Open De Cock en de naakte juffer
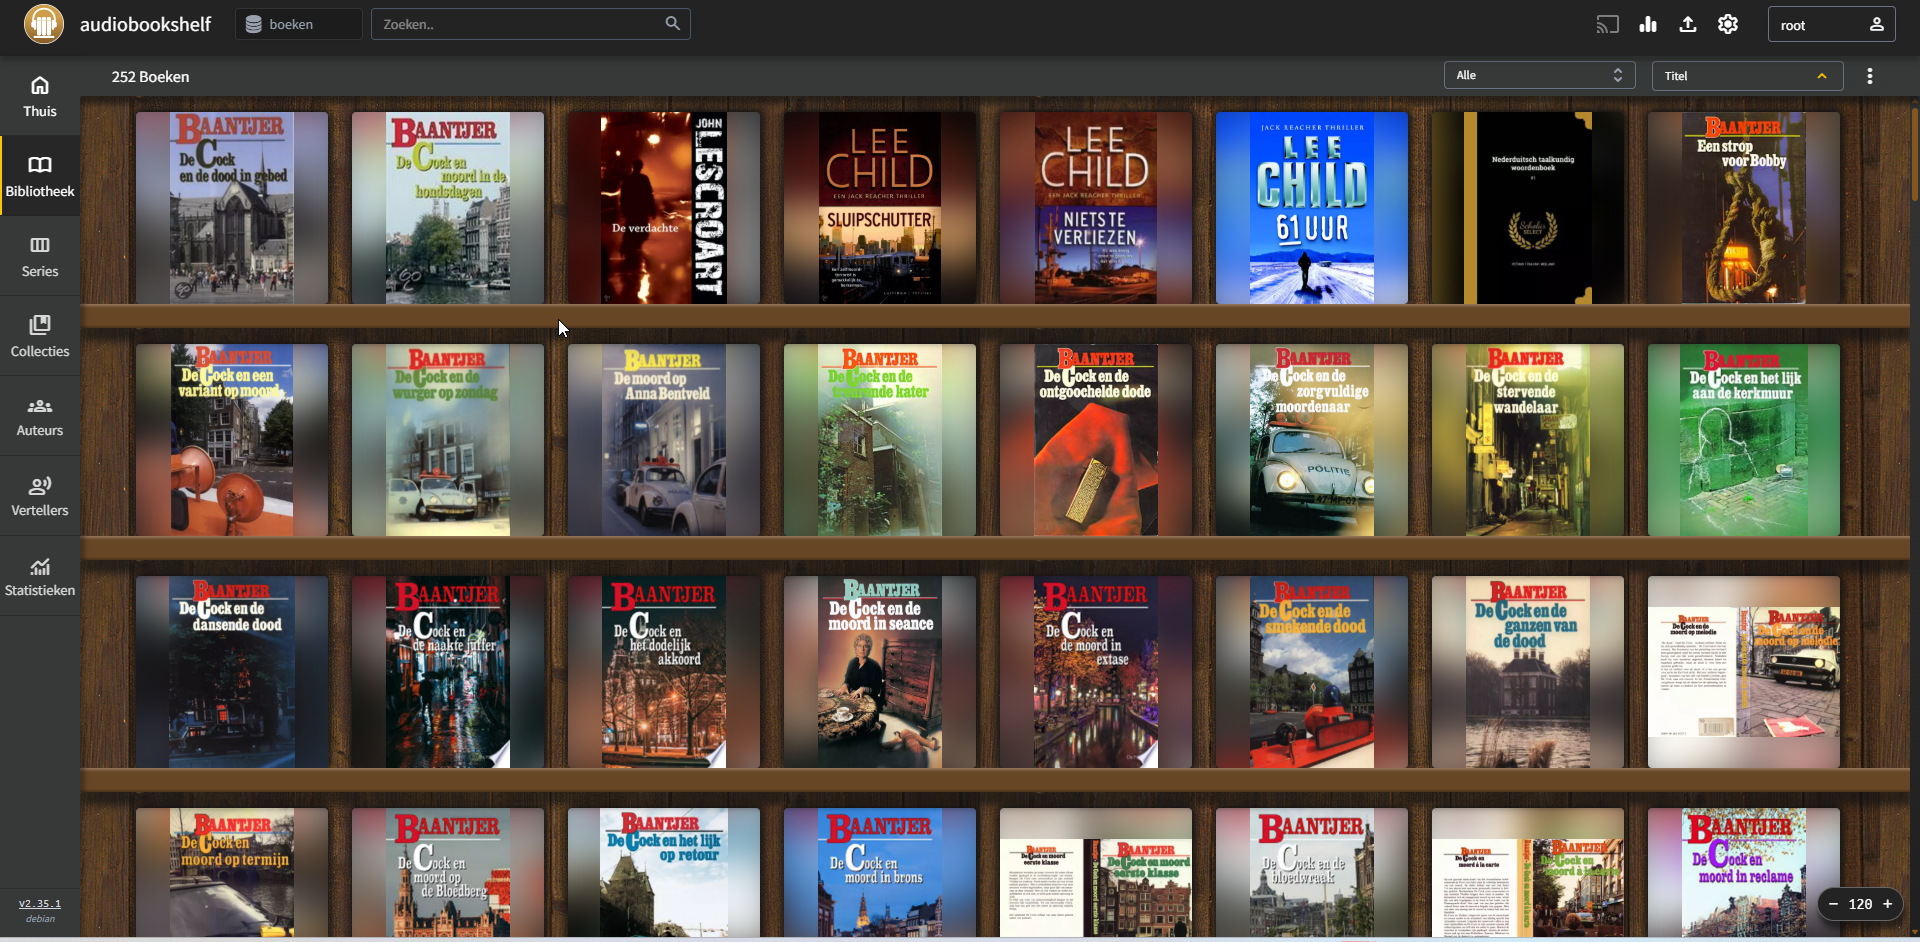Viewport: 1920px width, 942px height. 448,672
